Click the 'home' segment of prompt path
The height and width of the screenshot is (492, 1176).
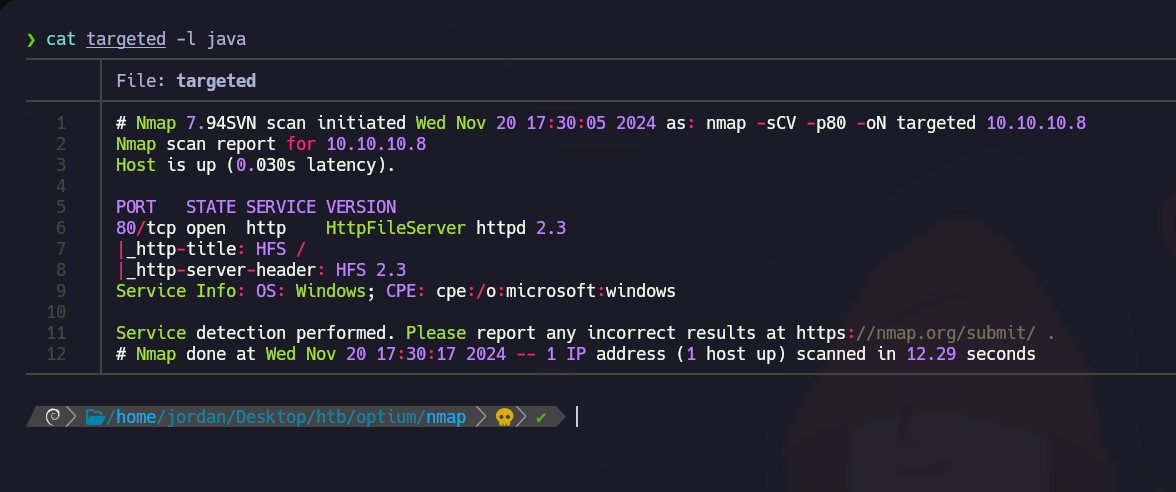click(x=136, y=417)
